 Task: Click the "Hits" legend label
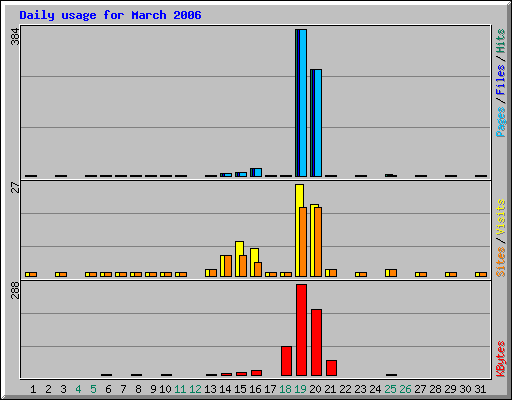pos(500,41)
